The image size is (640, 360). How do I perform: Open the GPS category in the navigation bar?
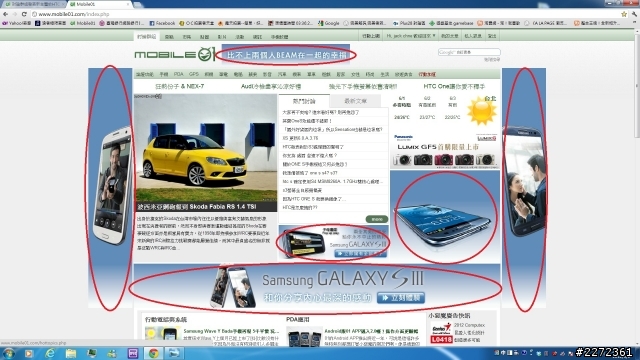point(193,74)
